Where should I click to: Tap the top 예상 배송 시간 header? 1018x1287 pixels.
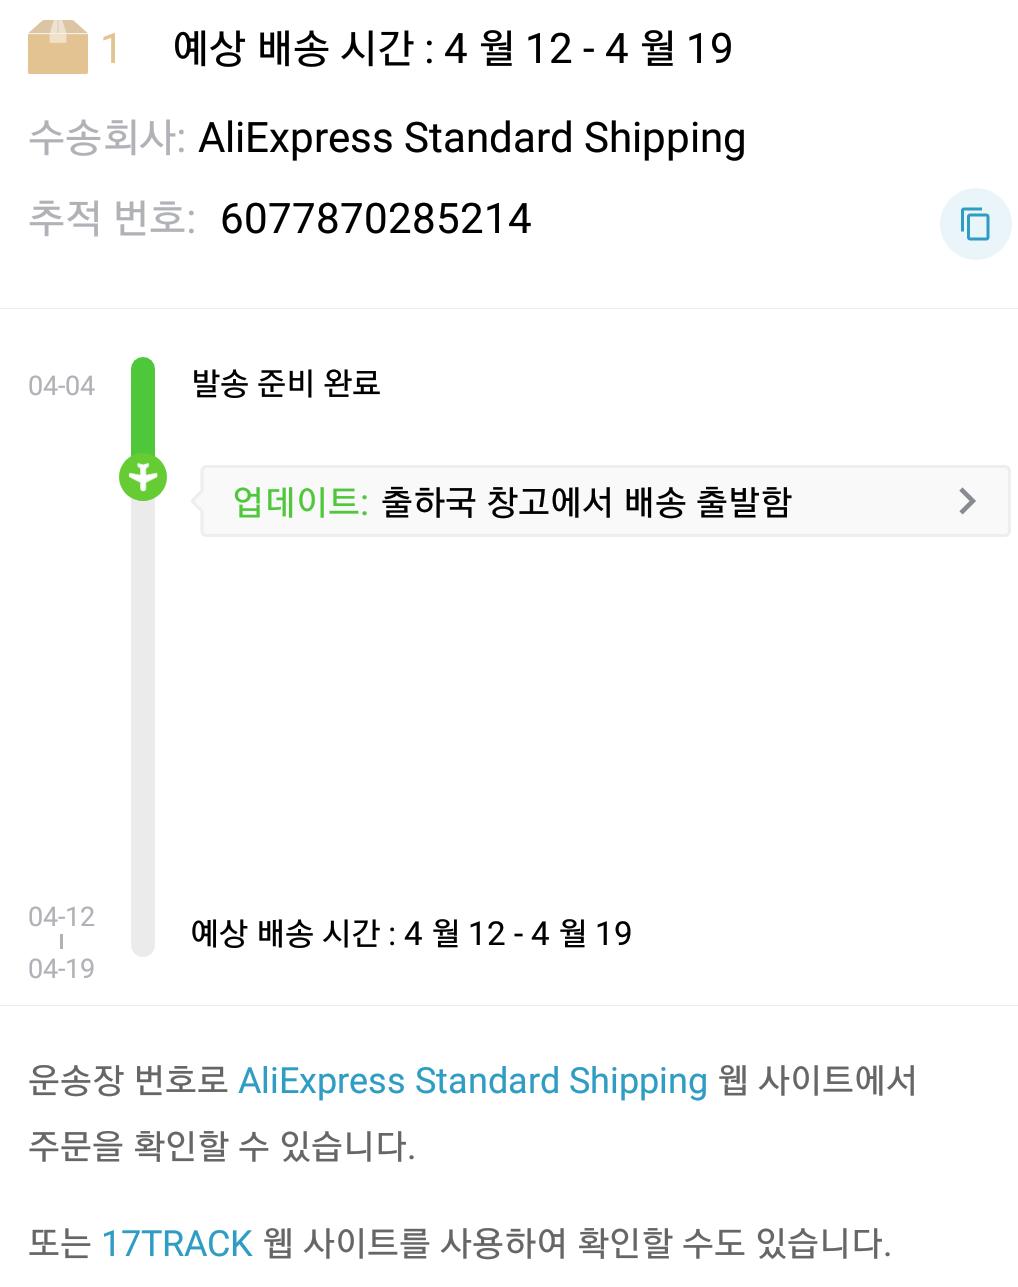click(x=452, y=48)
